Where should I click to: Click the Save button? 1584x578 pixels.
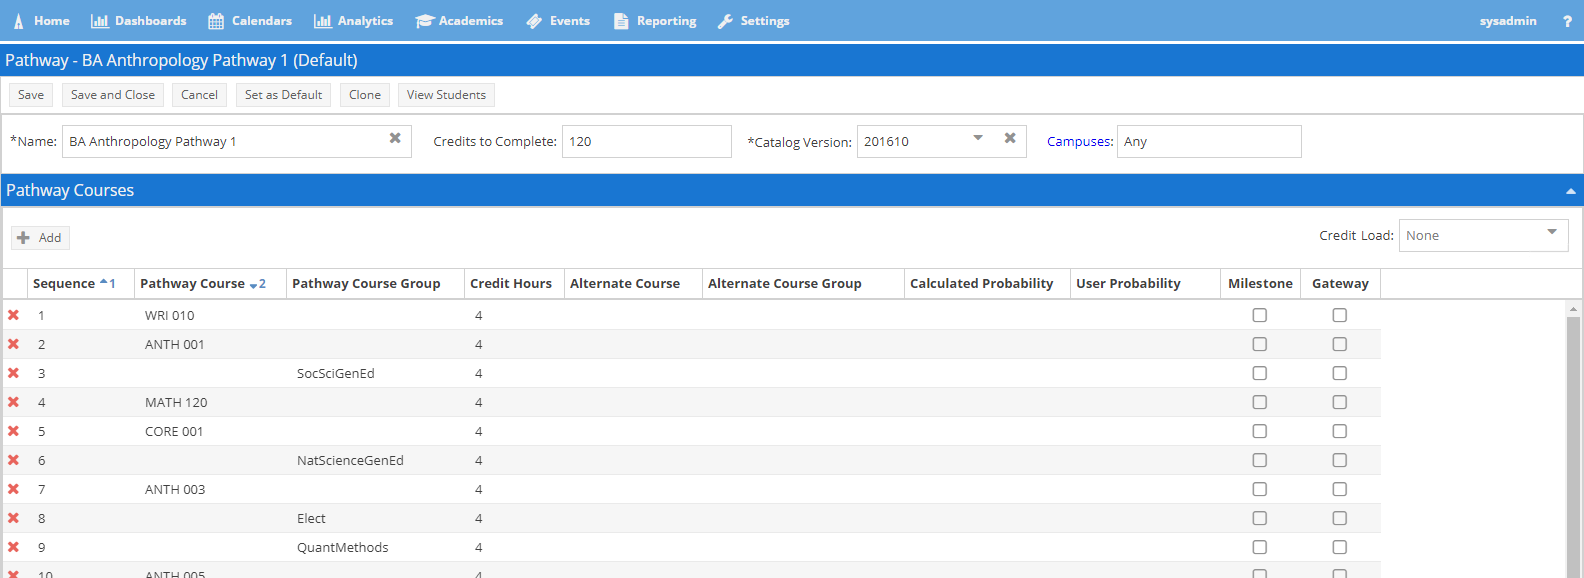[31, 95]
